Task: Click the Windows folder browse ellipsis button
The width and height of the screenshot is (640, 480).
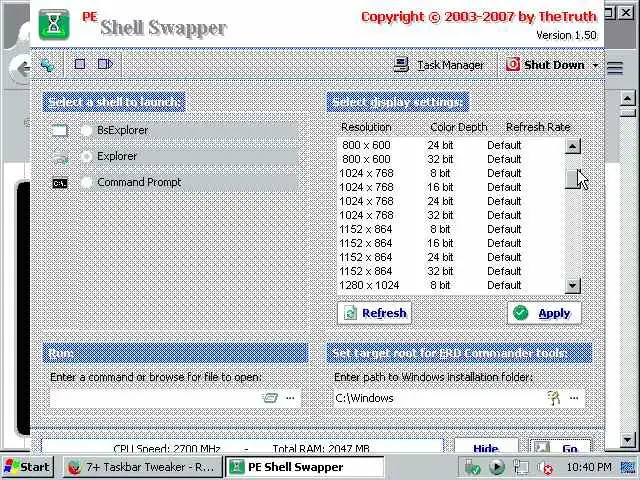Action: pos(574,398)
